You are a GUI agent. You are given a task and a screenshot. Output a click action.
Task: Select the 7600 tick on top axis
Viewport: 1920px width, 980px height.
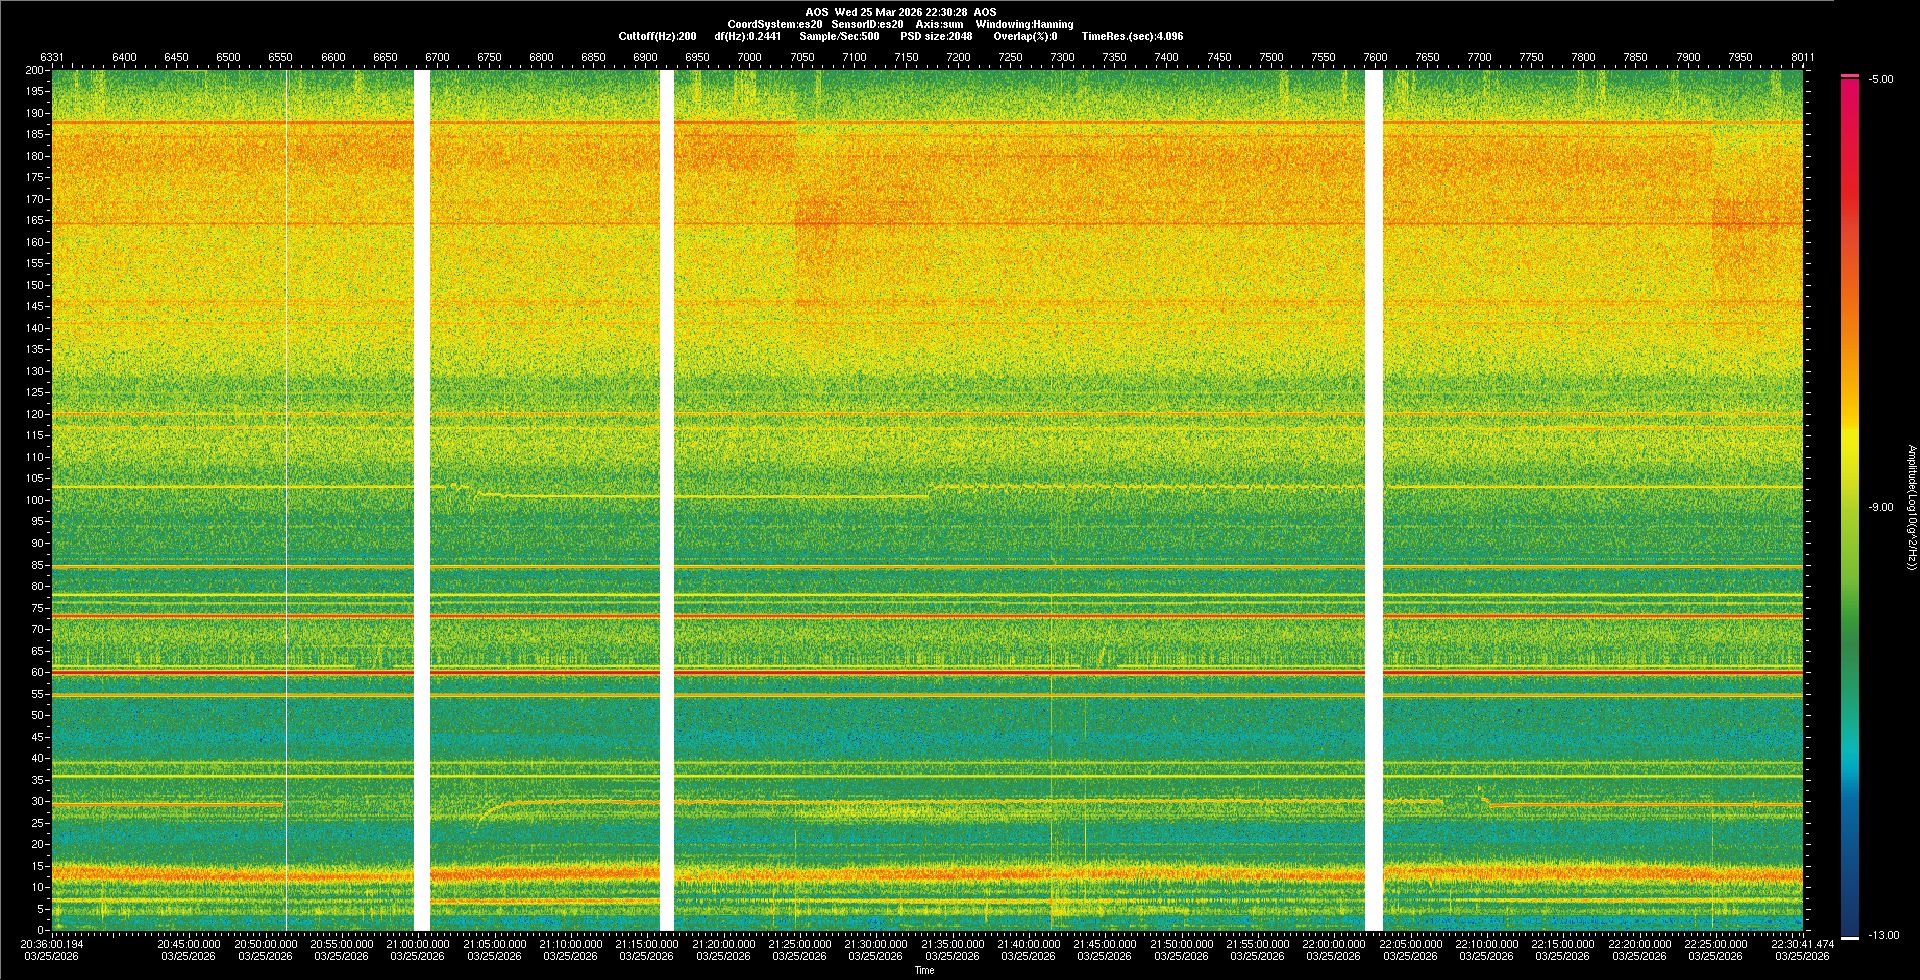1375,57
